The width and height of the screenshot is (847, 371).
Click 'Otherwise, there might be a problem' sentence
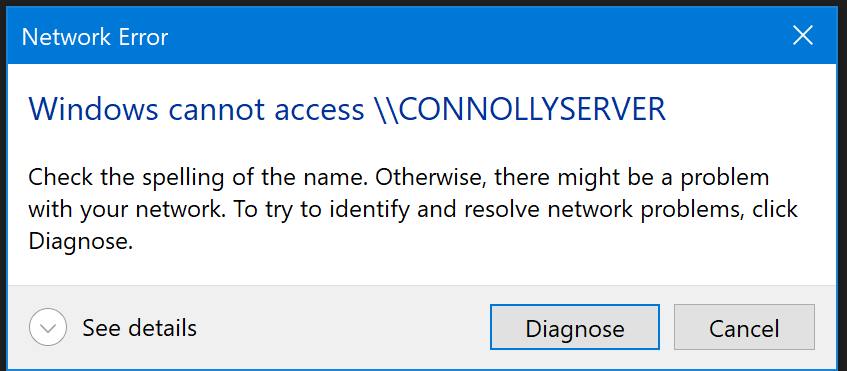(x=572, y=177)
